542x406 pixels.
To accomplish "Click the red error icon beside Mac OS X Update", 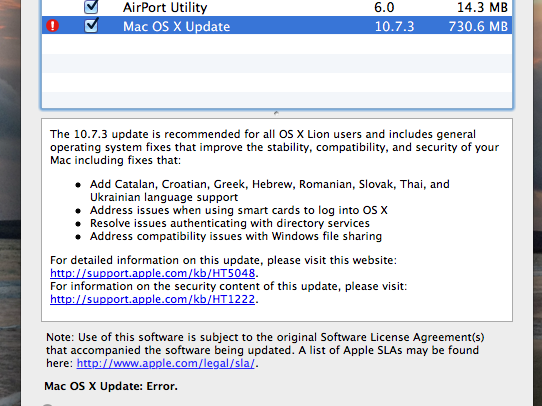I will pyautogui.click(x=53, y=26).
